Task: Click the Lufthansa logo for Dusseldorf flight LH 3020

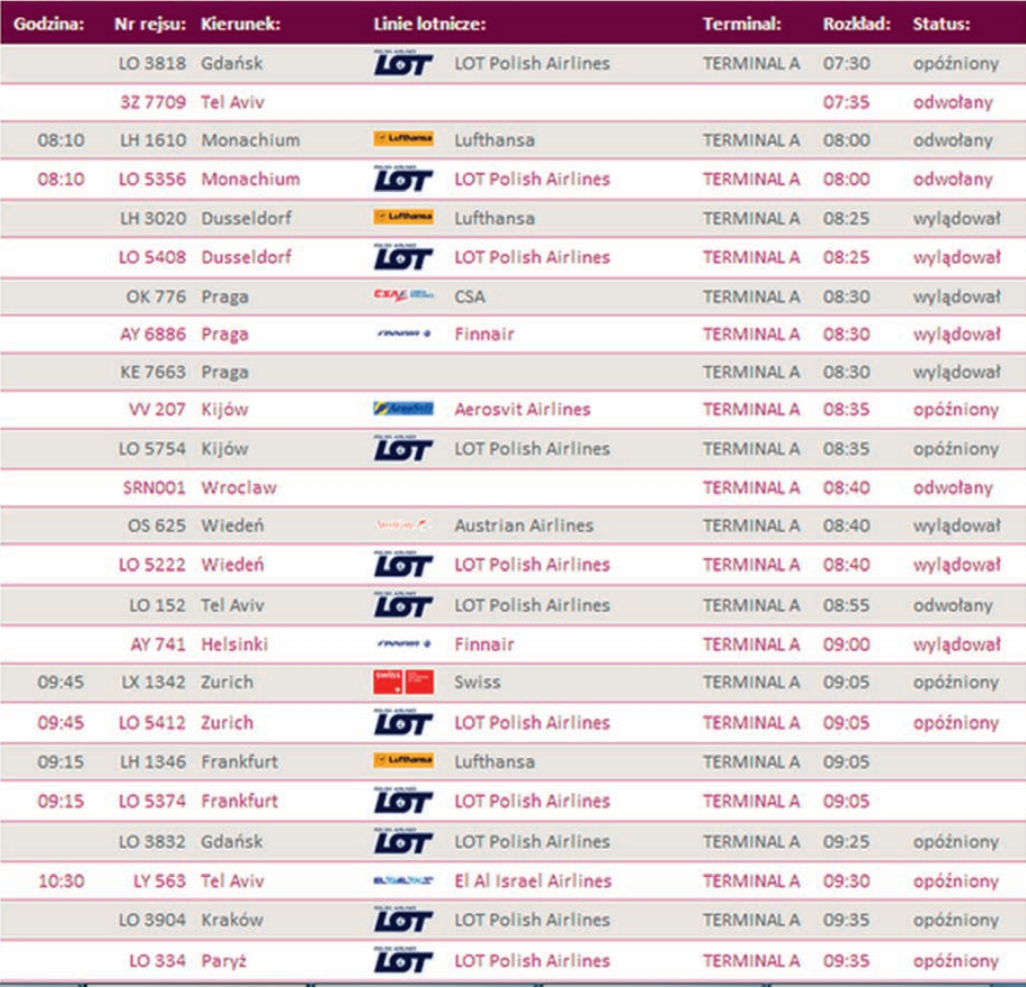Action: point(403,218)
